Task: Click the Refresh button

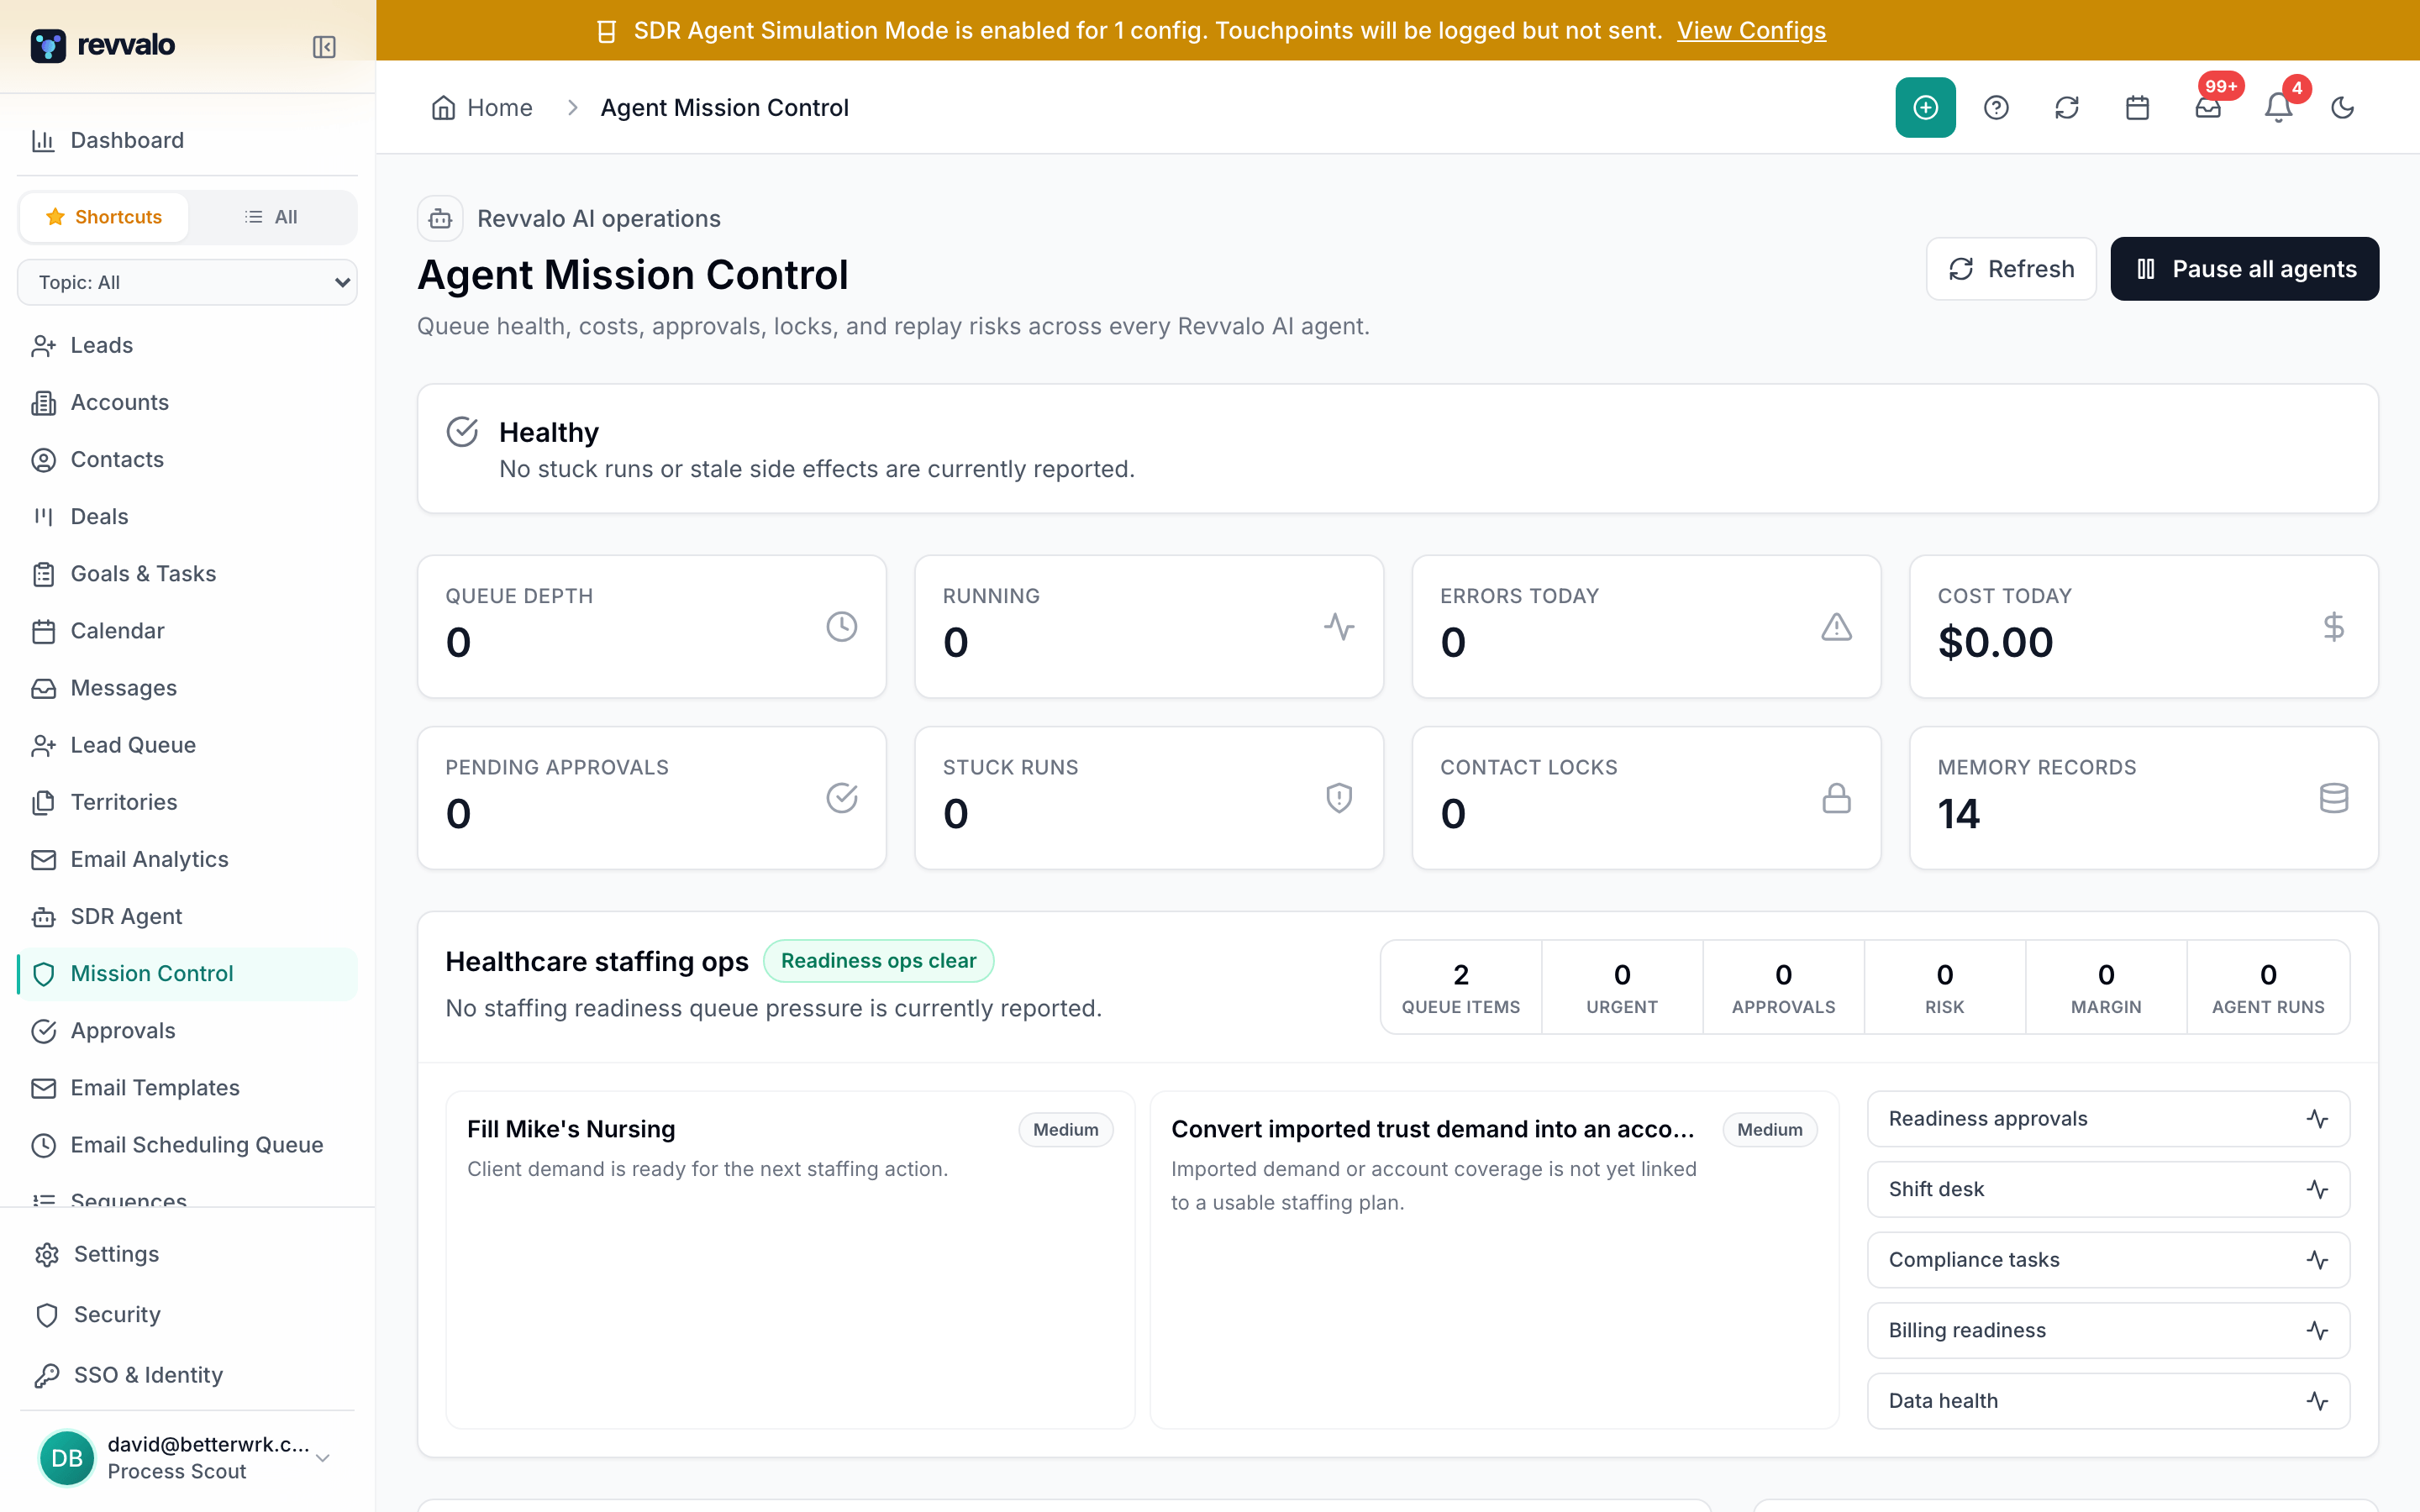Action: 2011,269
